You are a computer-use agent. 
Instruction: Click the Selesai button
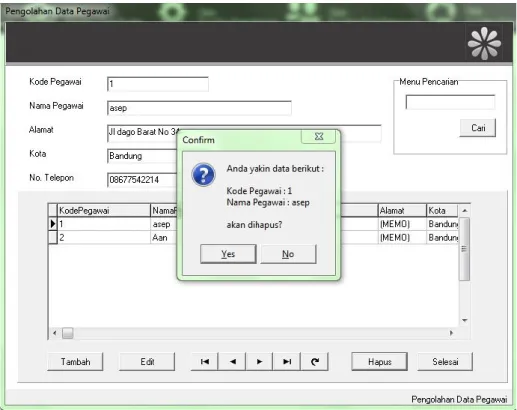click(x=445, y=362)
